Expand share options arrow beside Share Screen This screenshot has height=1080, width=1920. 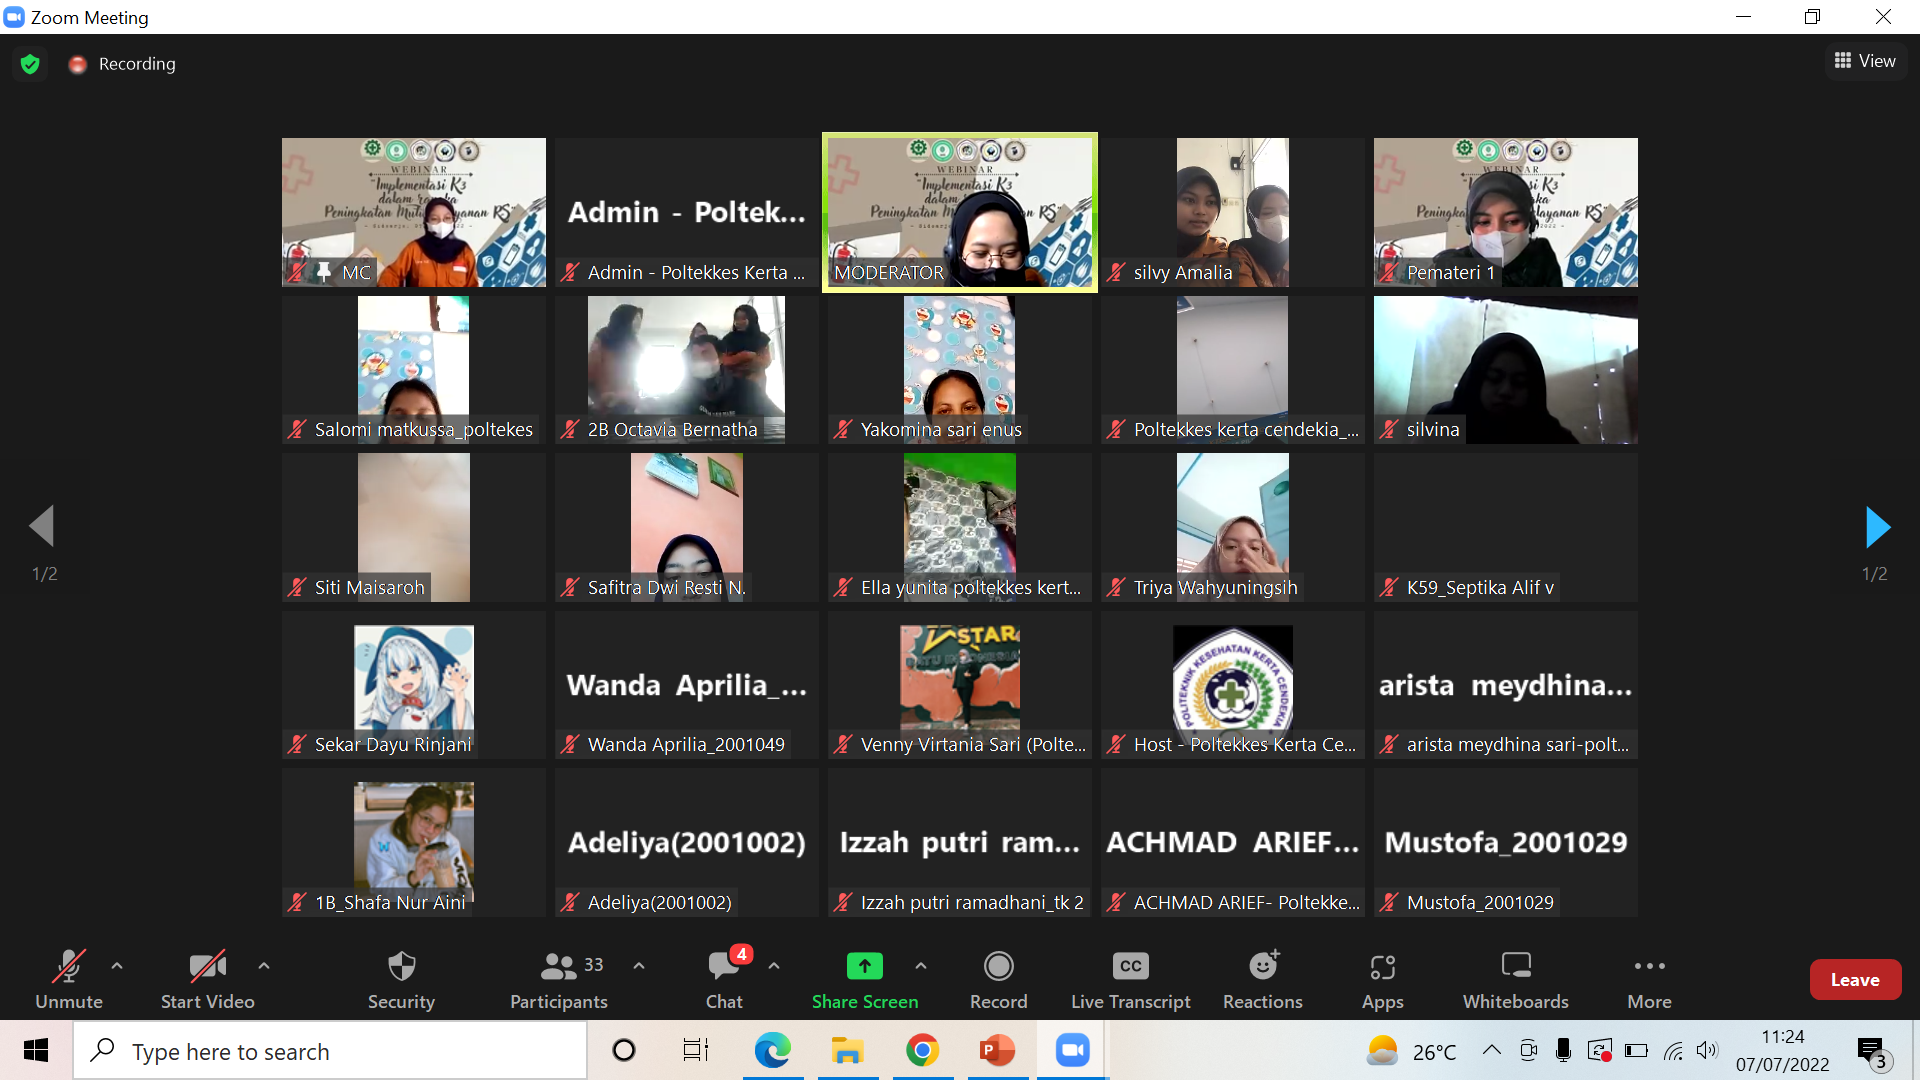(x=921, y=966)
